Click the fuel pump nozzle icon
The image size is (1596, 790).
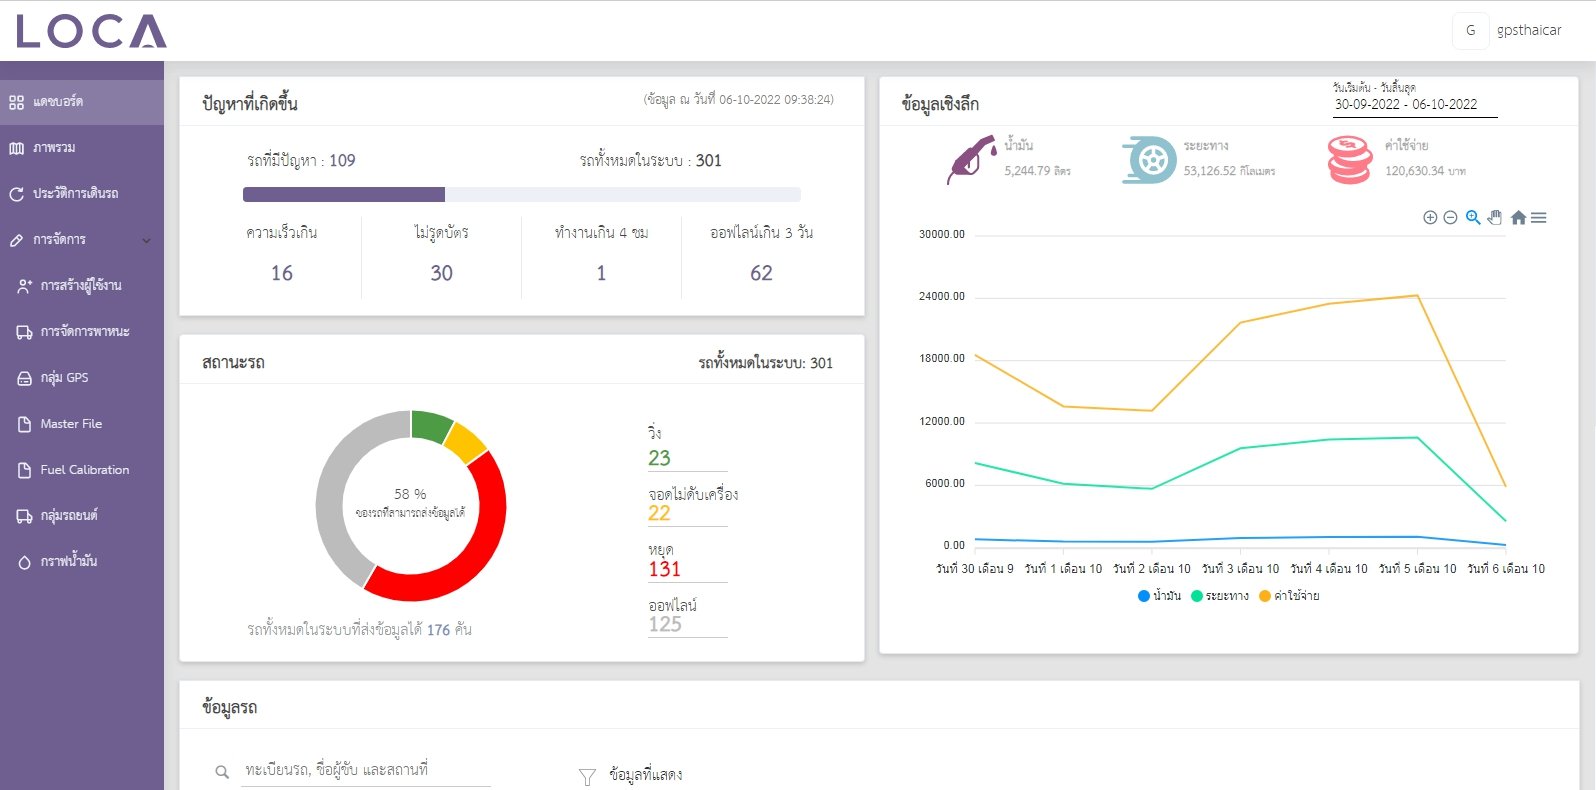[x=971, y=160]
